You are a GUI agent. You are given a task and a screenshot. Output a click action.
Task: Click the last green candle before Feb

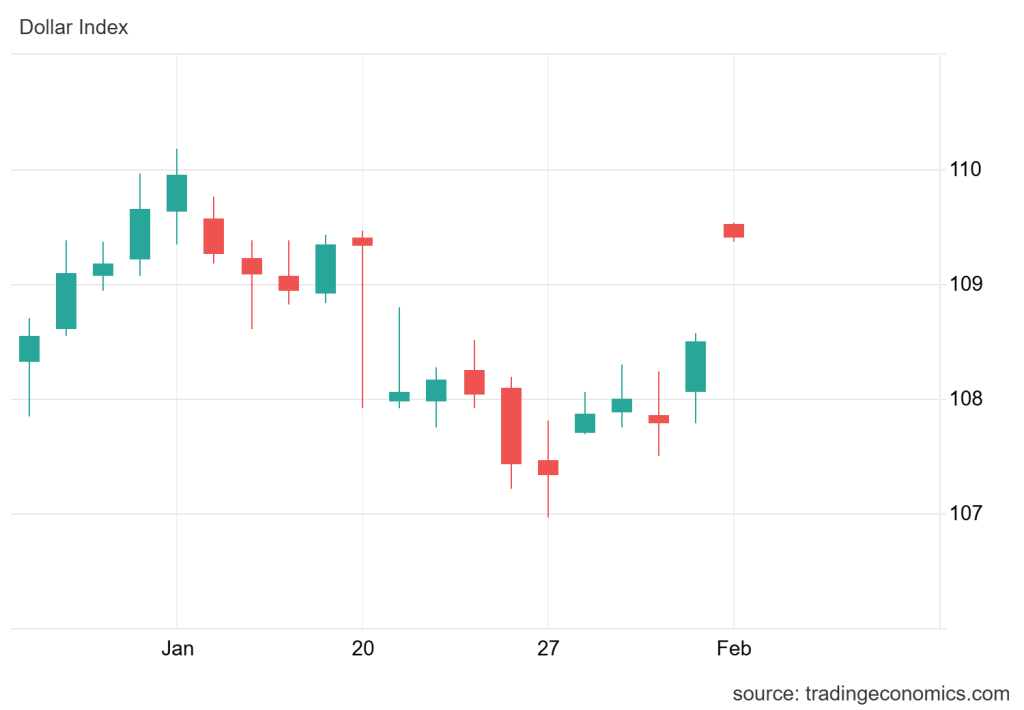pos(696,366)
